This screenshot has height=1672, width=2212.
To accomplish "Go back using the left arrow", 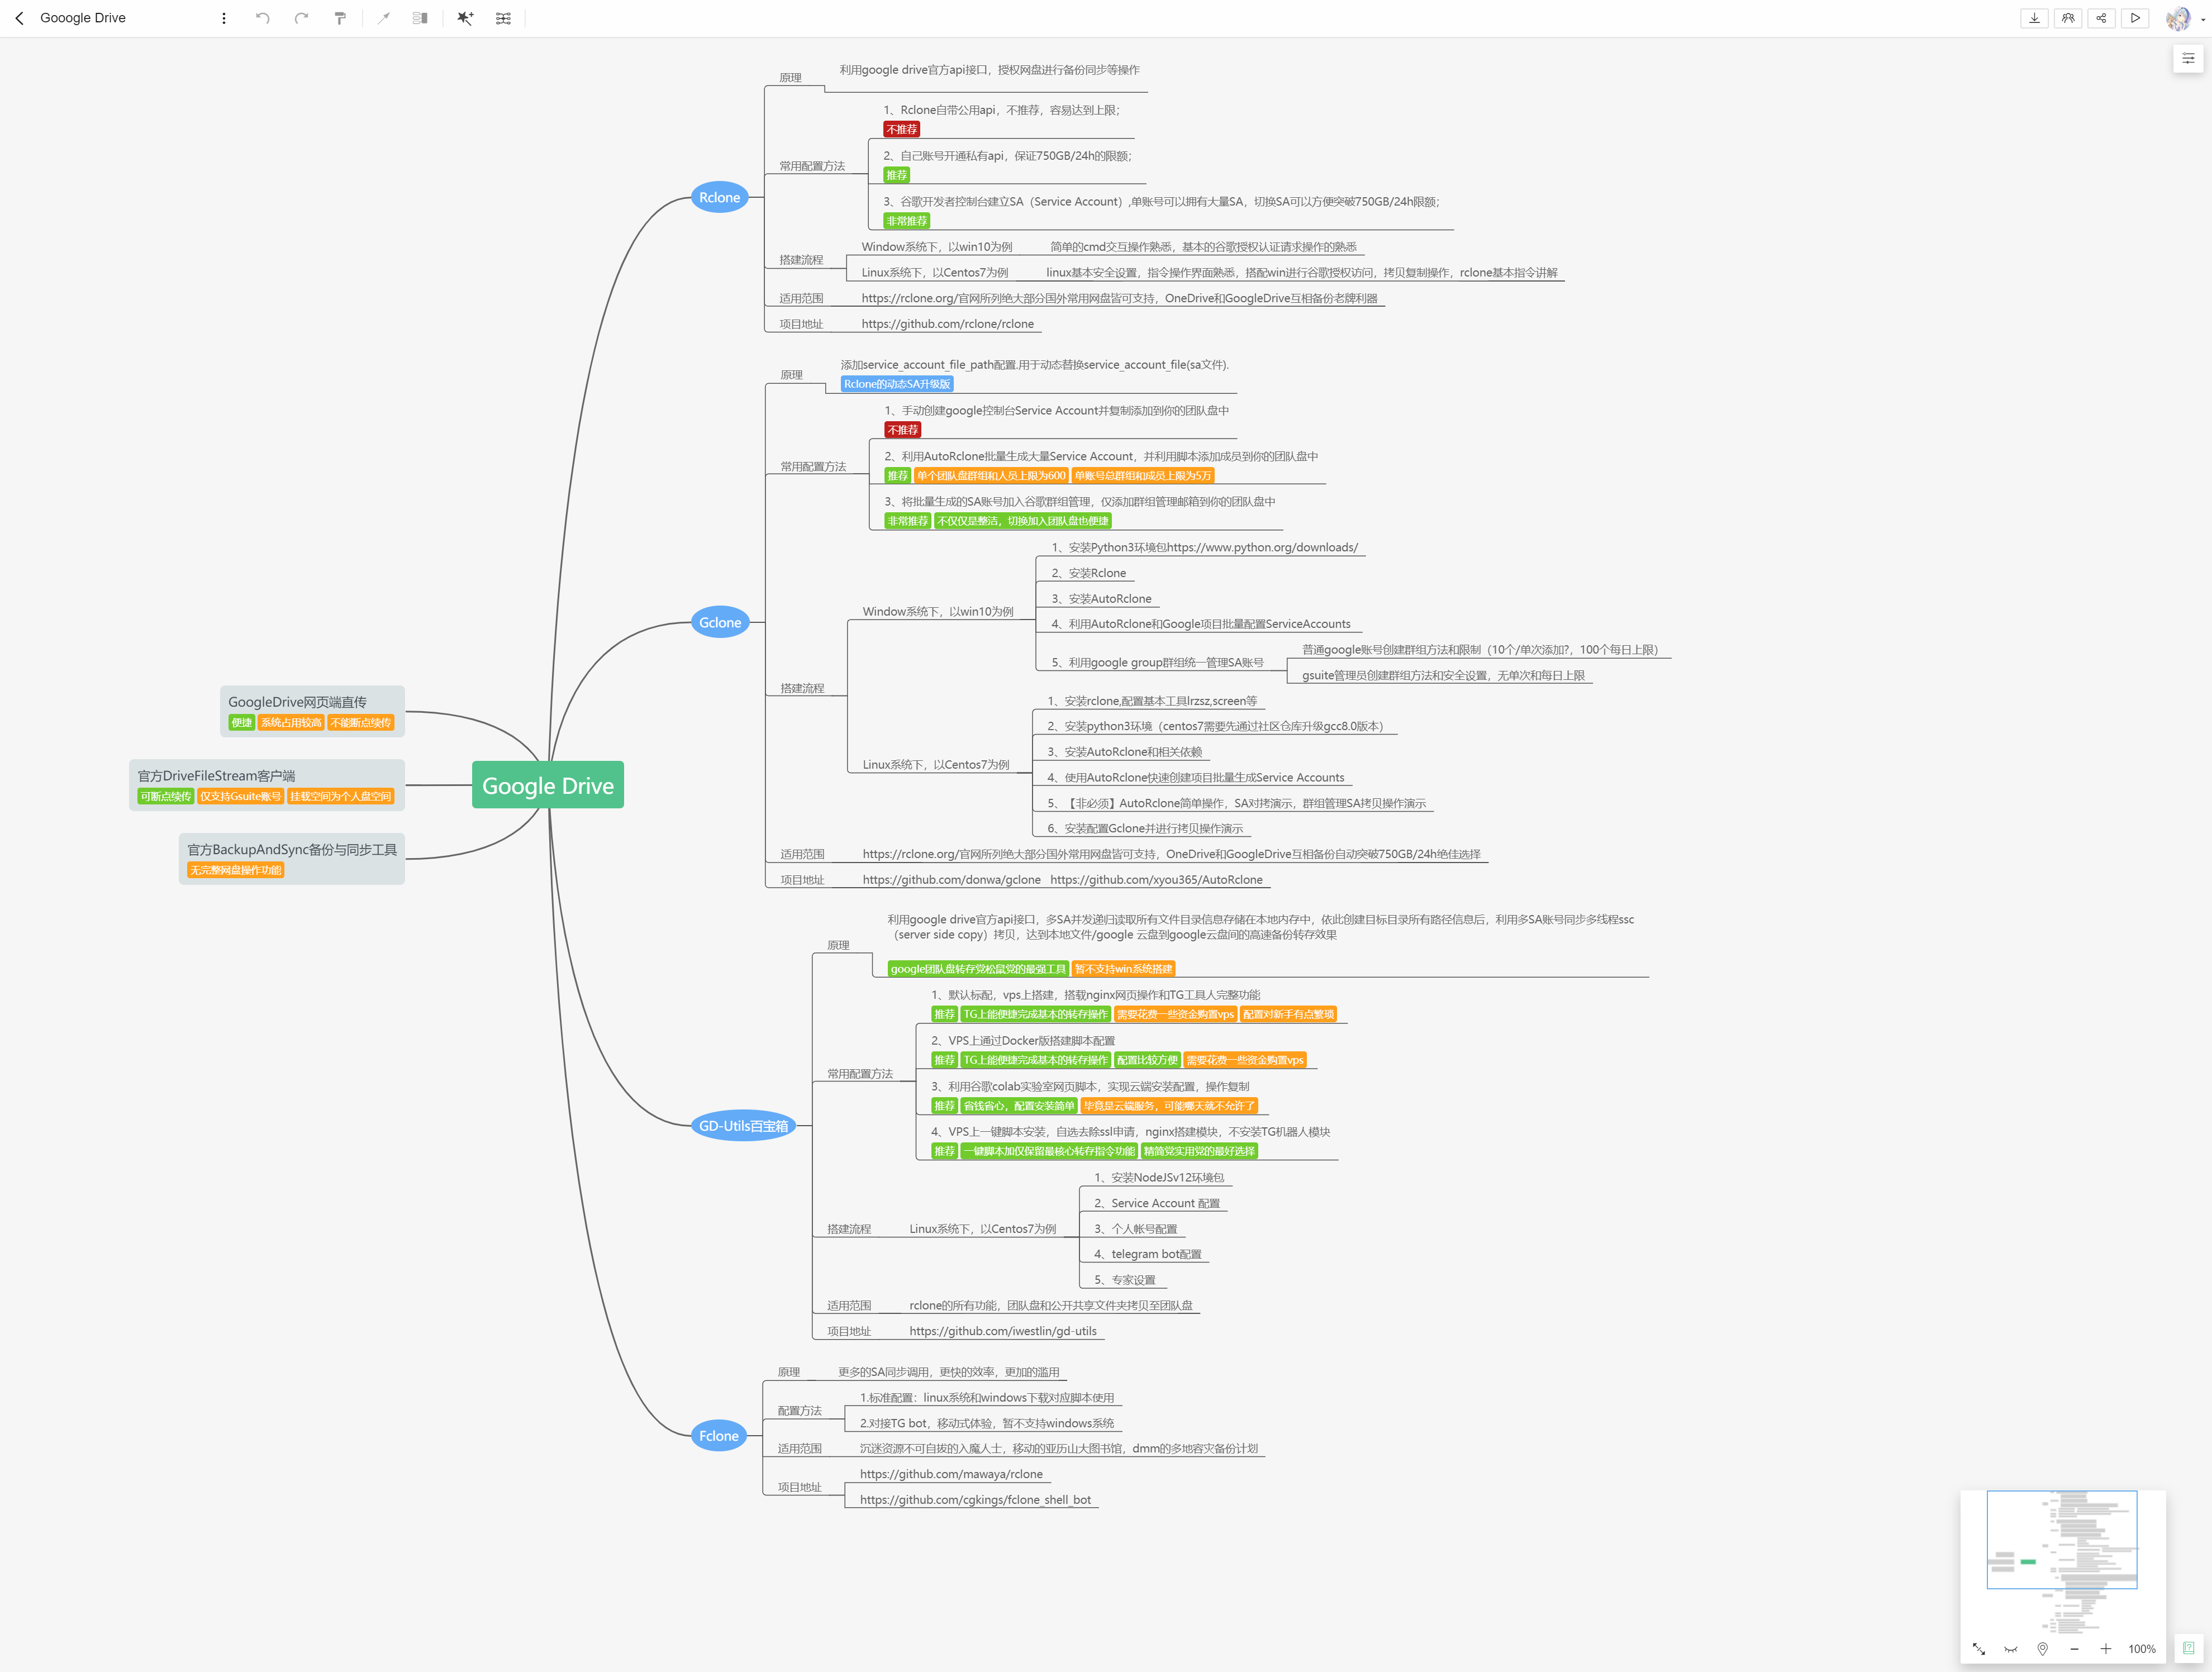I will click(x=19, y=18).
